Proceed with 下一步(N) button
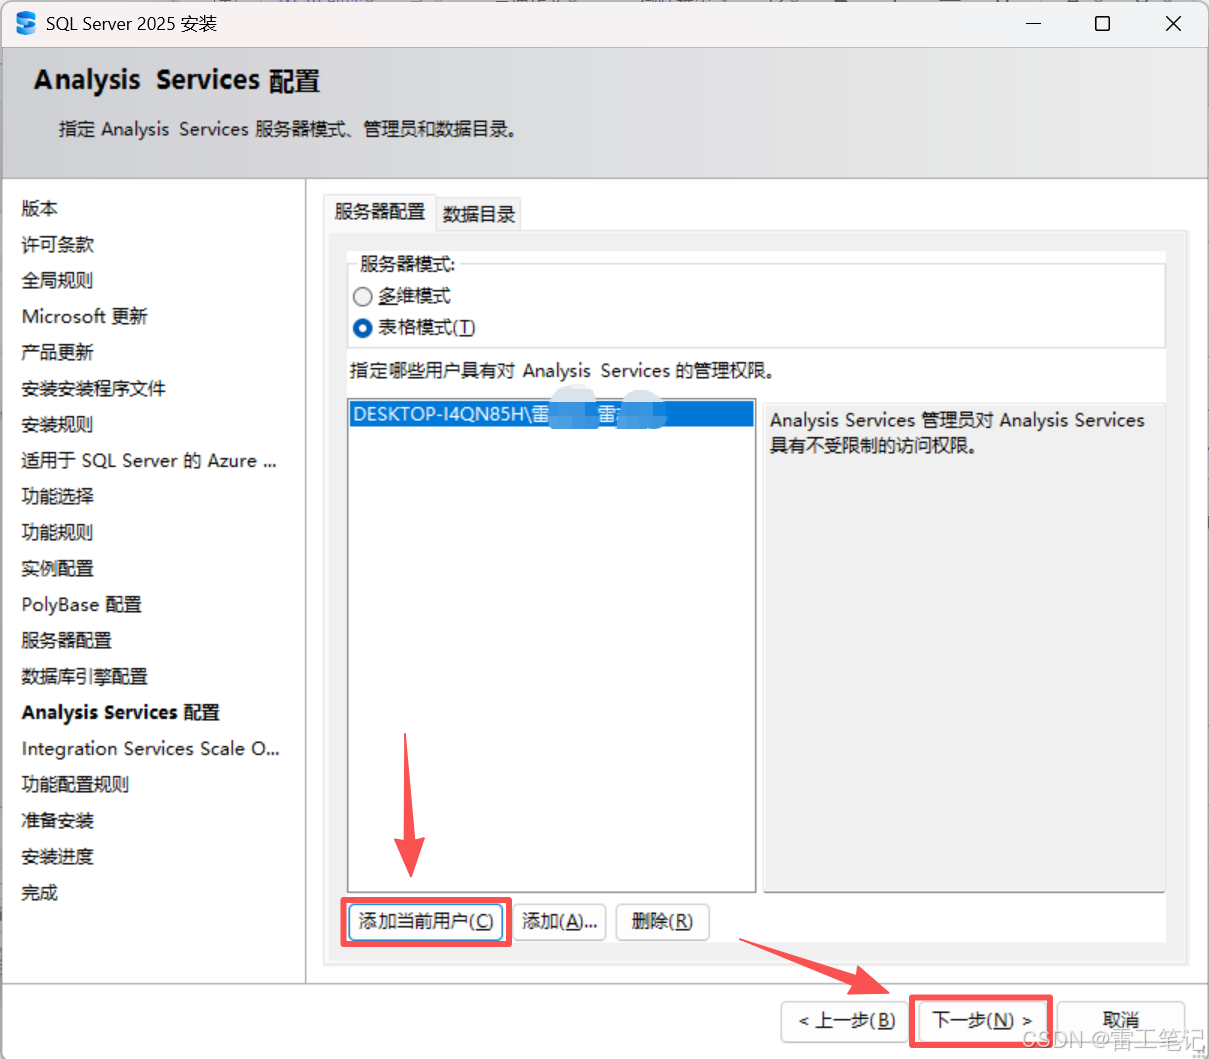Image resolution: width=1209 pixels, height=1059 pixels. 981,1020
